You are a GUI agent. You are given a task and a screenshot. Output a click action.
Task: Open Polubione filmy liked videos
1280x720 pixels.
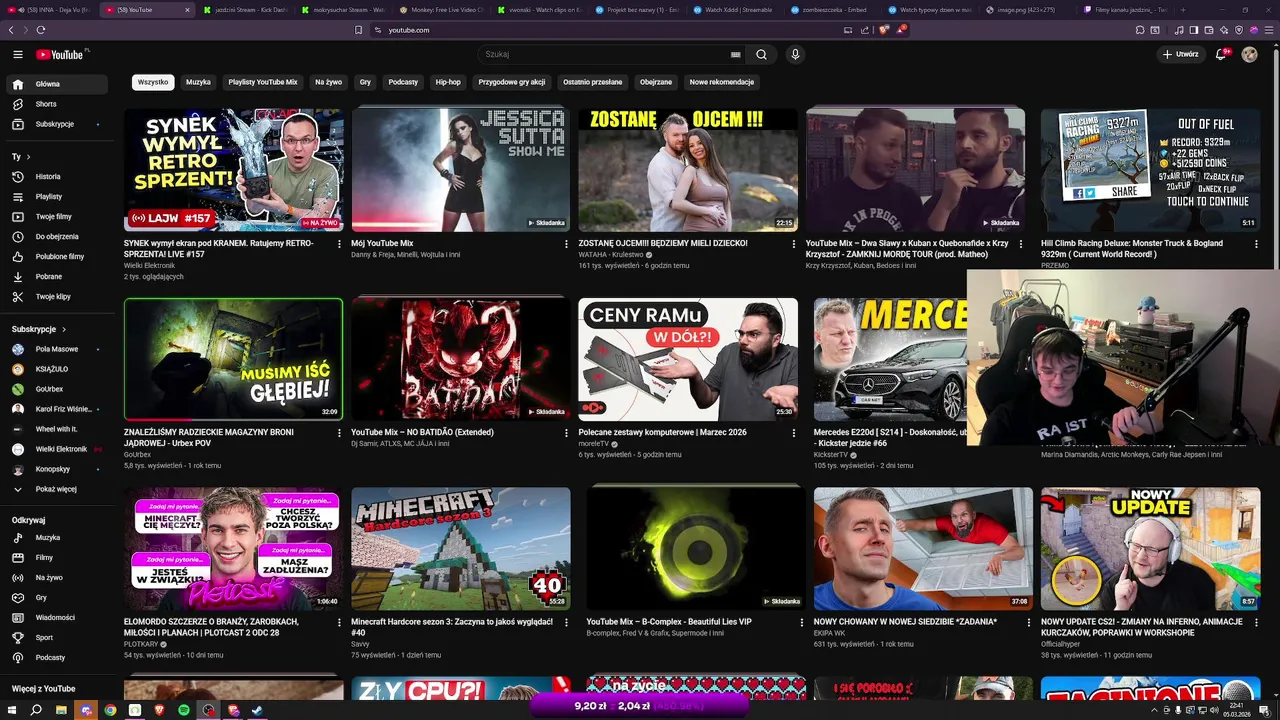pyautogui.click(x=56, y=256)
